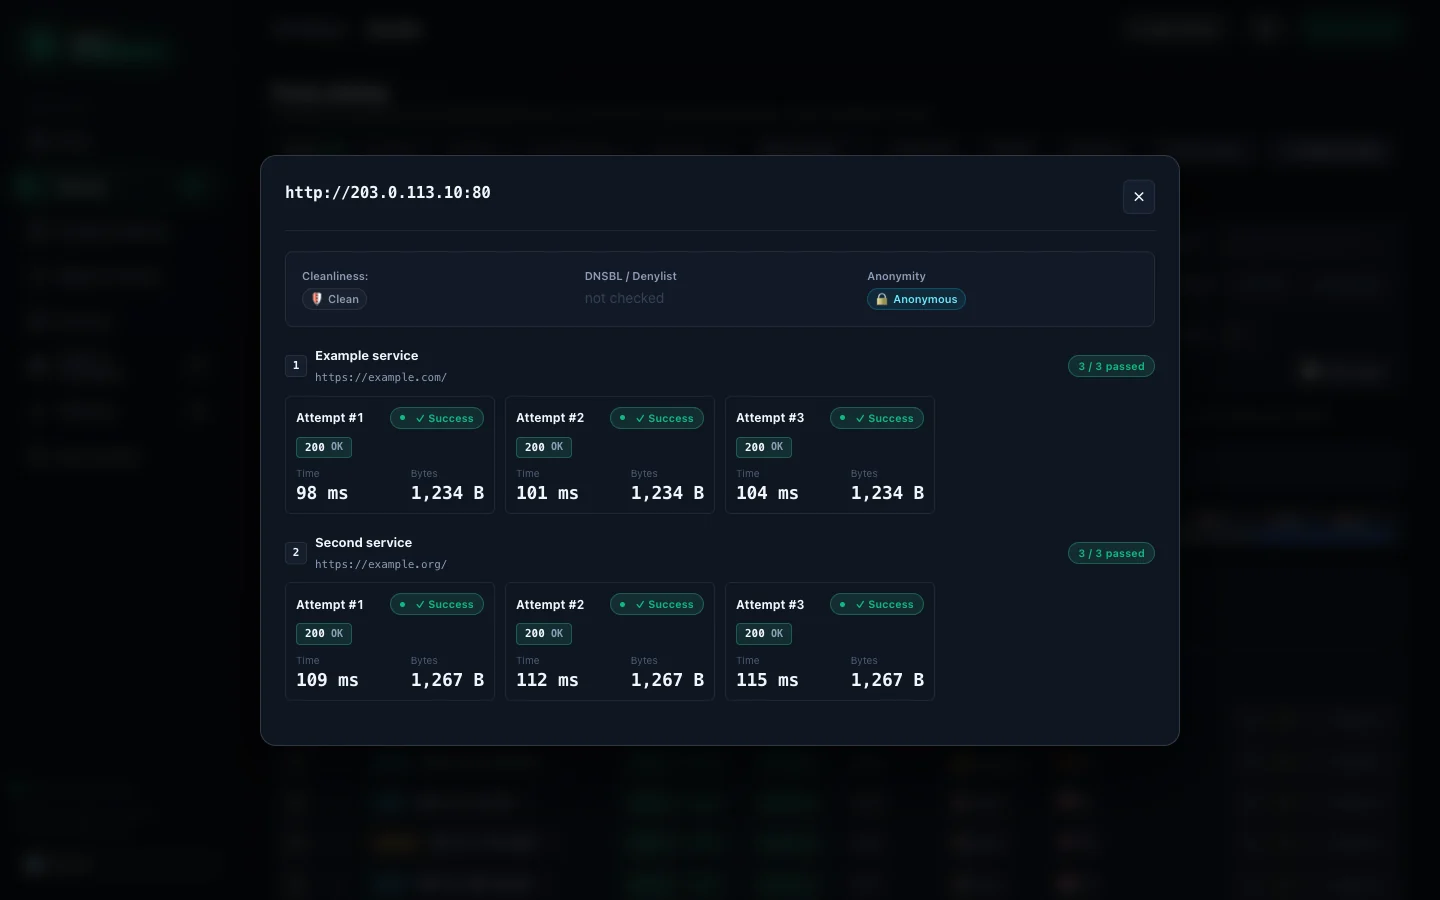Click Example service Attempt #1 Success badge
The height and width of the screenshot is (900, 1440).
437,418
